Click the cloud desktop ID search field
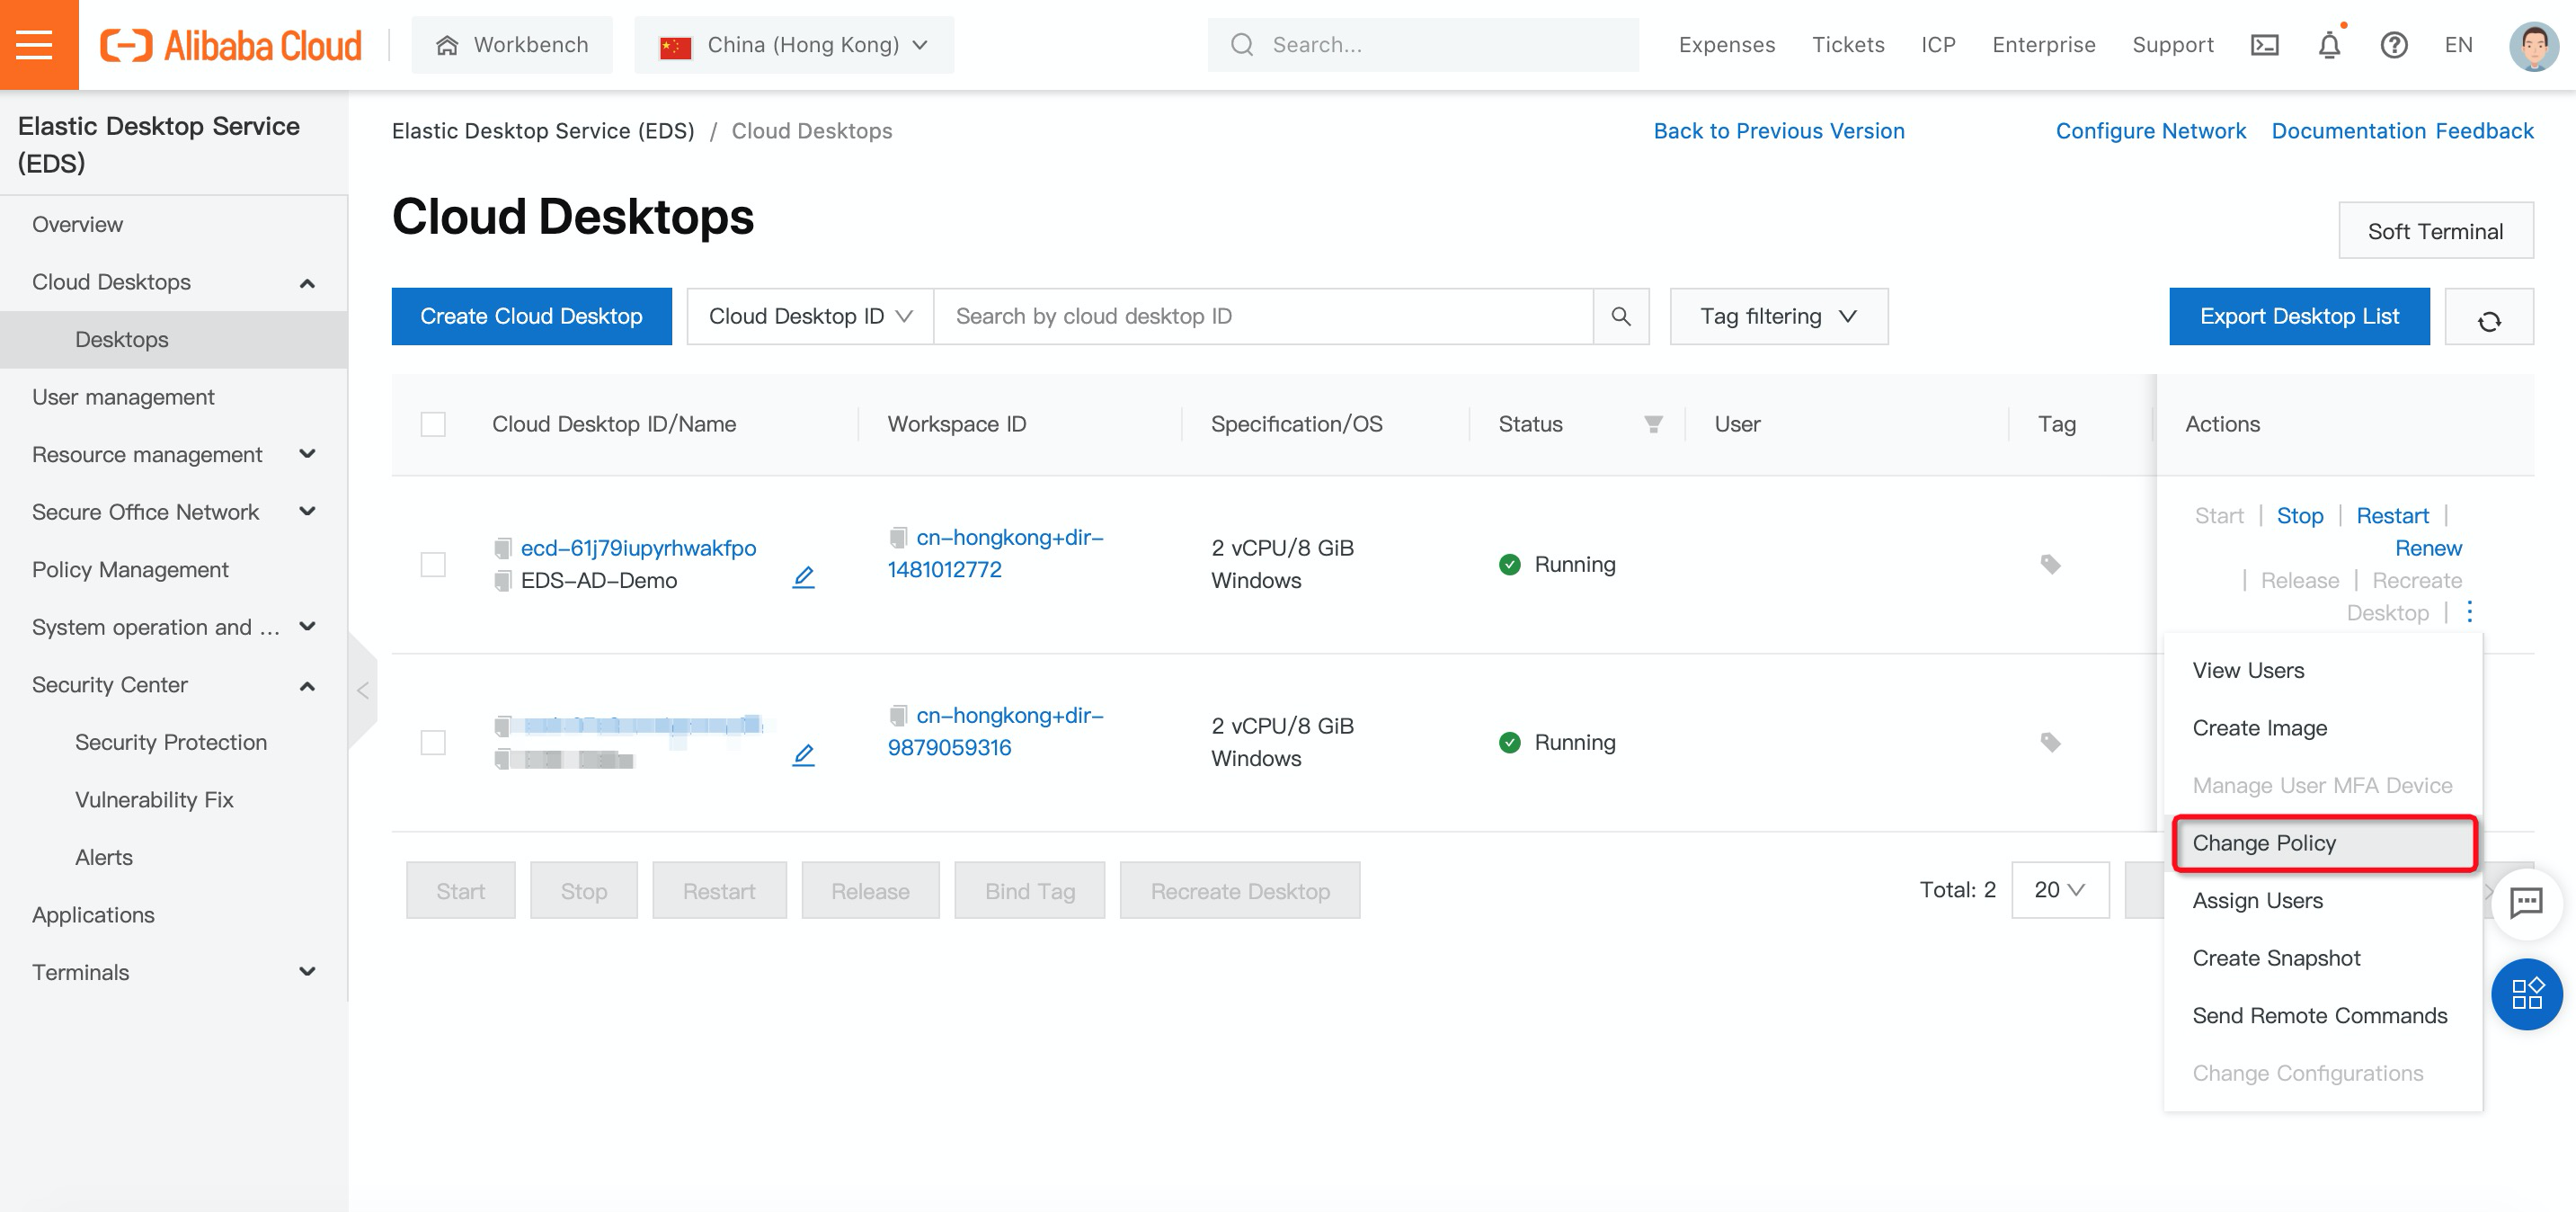 (x=1262, y=317)
